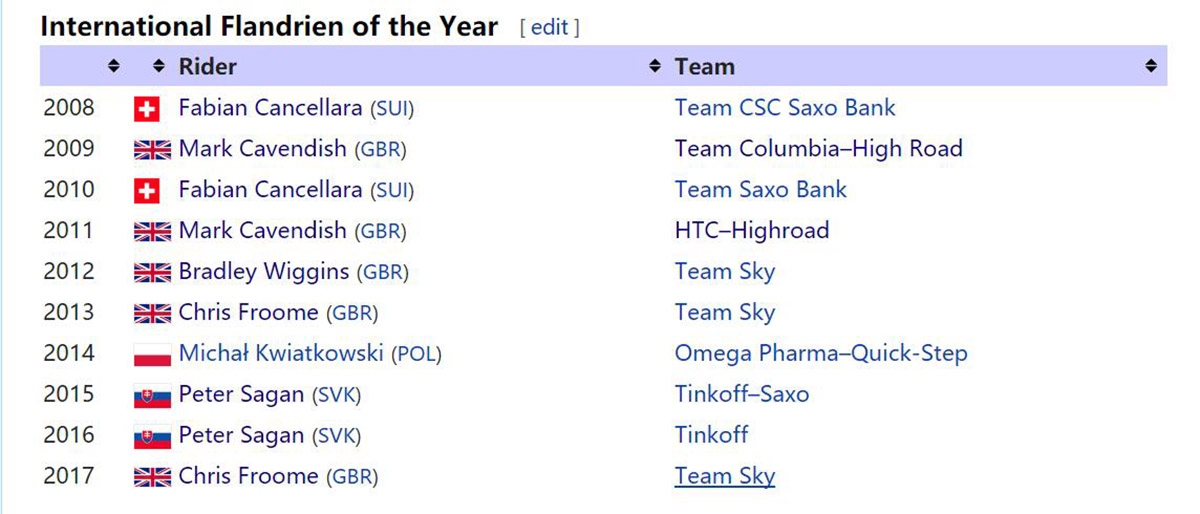
Task: Sort table by year column arrows
Action: click(x=113, y=67)
